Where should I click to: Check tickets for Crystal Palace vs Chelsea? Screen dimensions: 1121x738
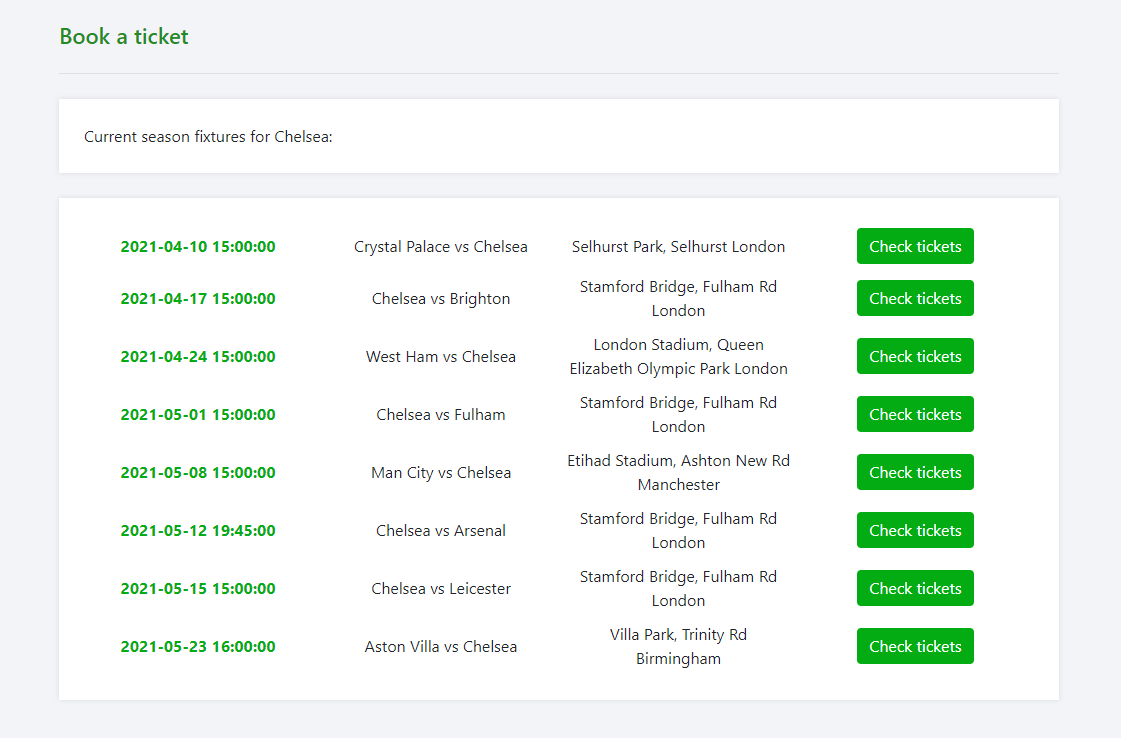tap(914, 246)
